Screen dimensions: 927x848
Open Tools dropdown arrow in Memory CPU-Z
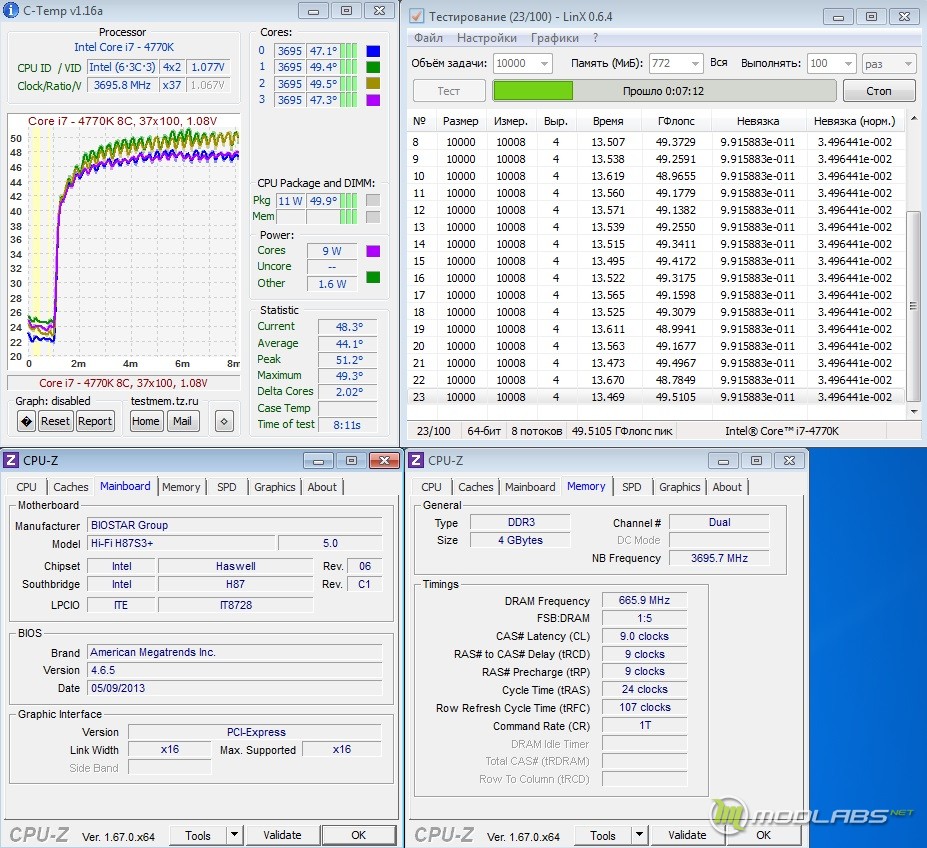(639, 835)
